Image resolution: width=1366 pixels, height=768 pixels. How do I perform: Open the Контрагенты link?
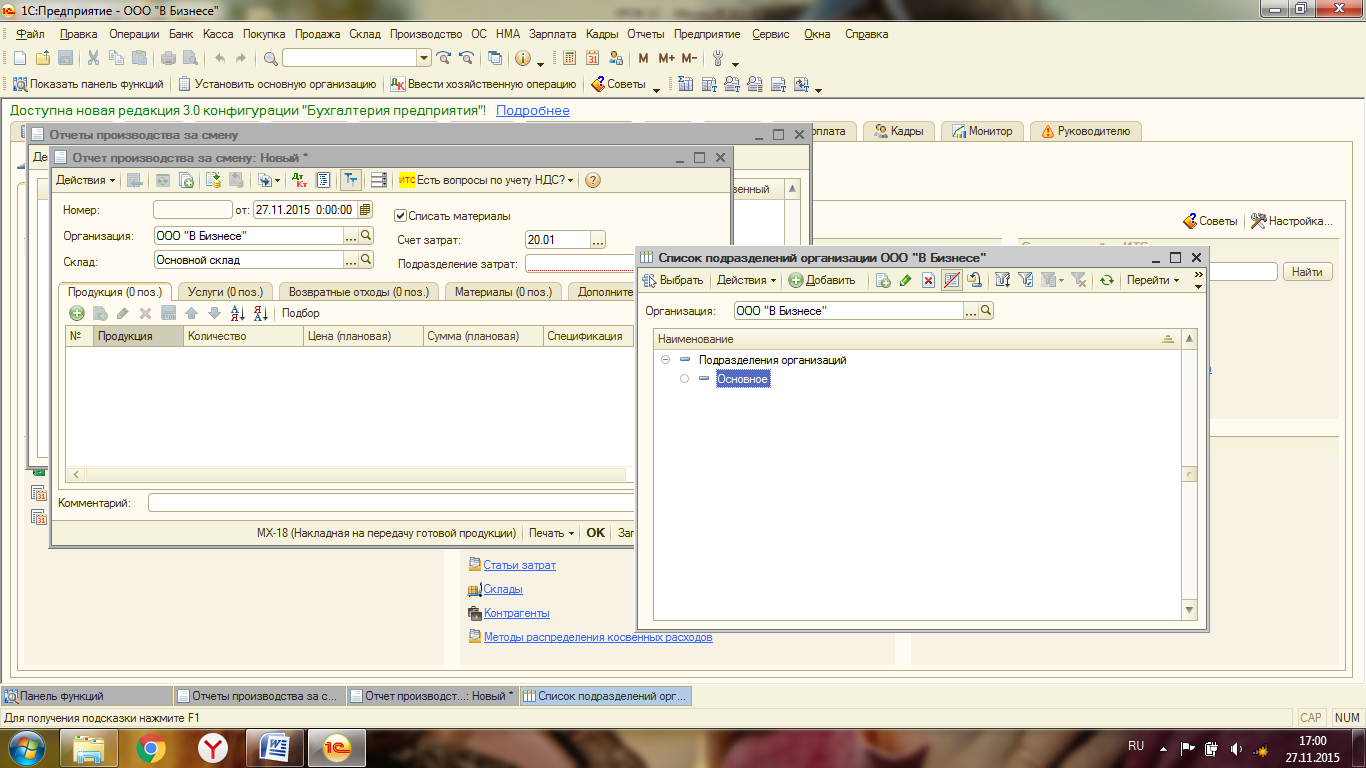tap(516, 613)
